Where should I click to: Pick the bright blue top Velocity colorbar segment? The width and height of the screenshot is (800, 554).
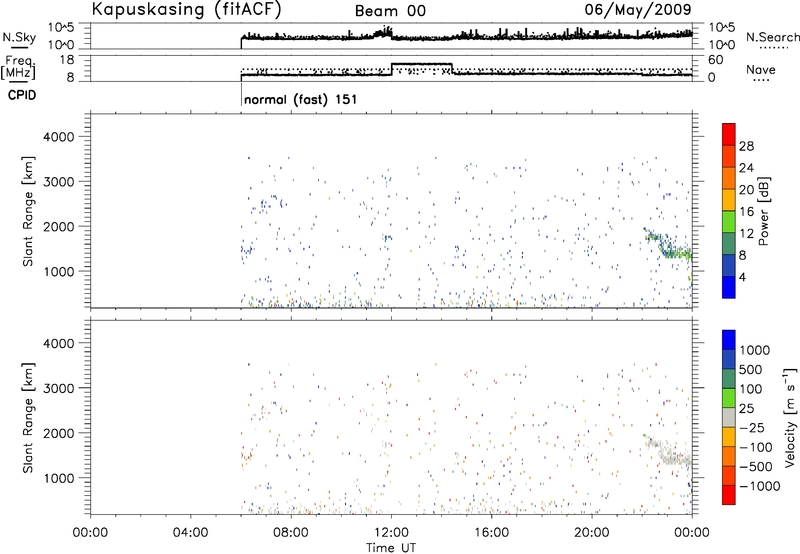coord(729,340)
